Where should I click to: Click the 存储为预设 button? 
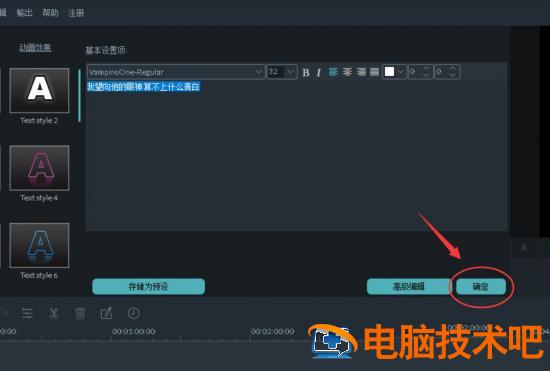pos(148,286)
